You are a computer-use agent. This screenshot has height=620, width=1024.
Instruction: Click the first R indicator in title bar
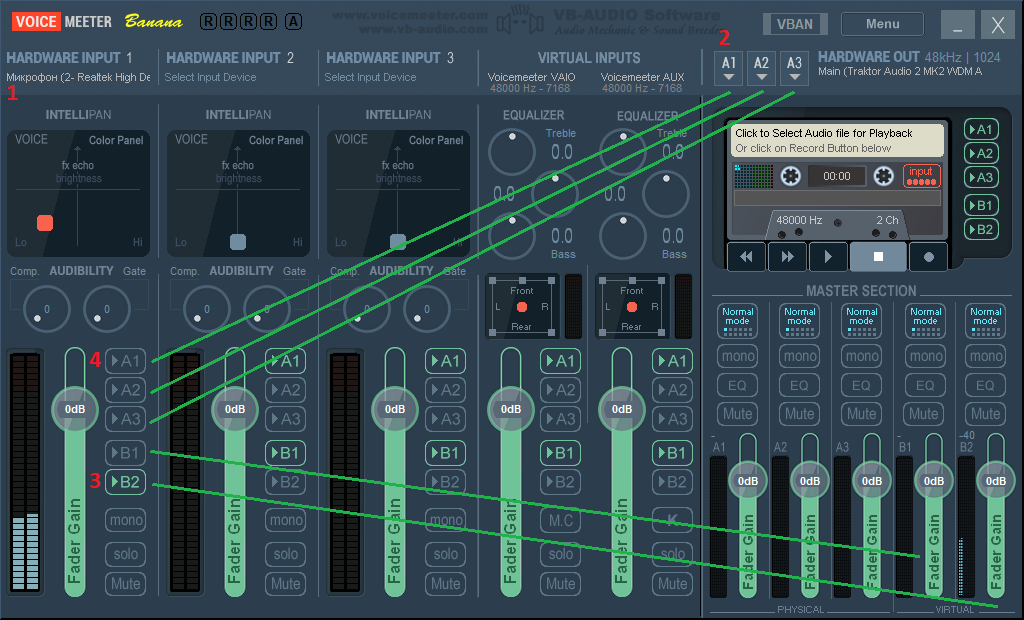tap(208, 22)
